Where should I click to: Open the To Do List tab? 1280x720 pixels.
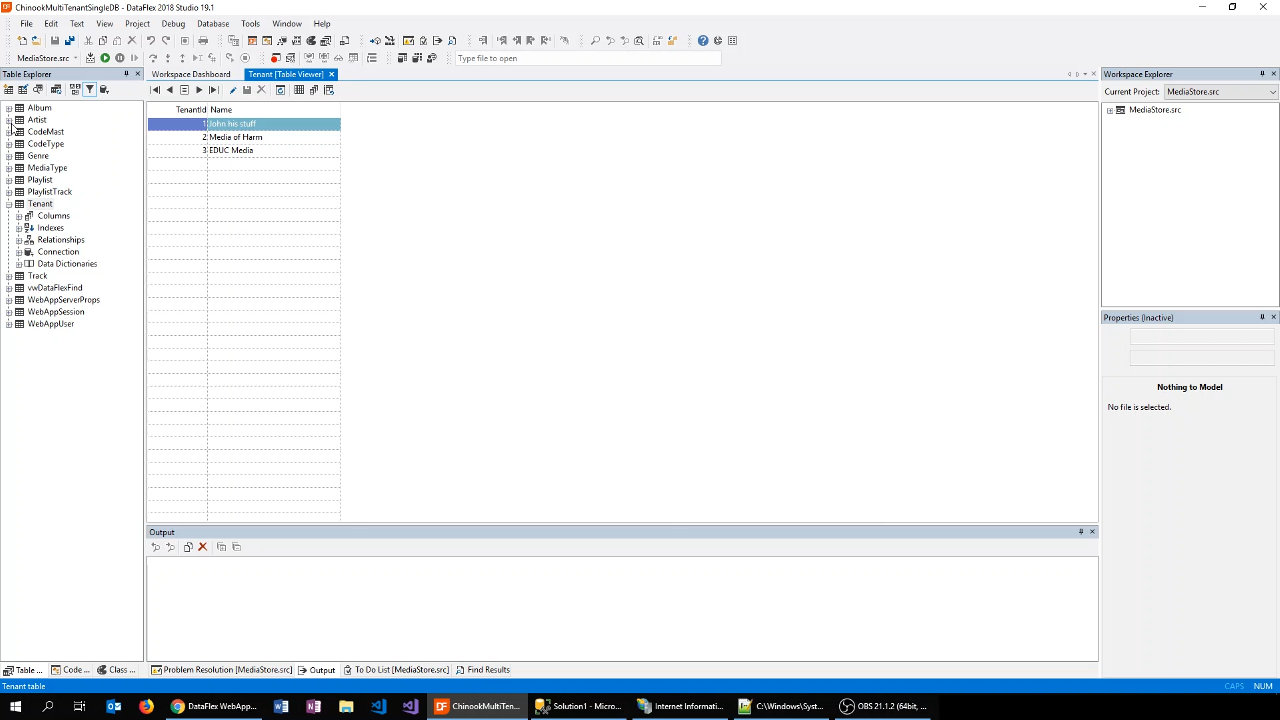(400, 670)
